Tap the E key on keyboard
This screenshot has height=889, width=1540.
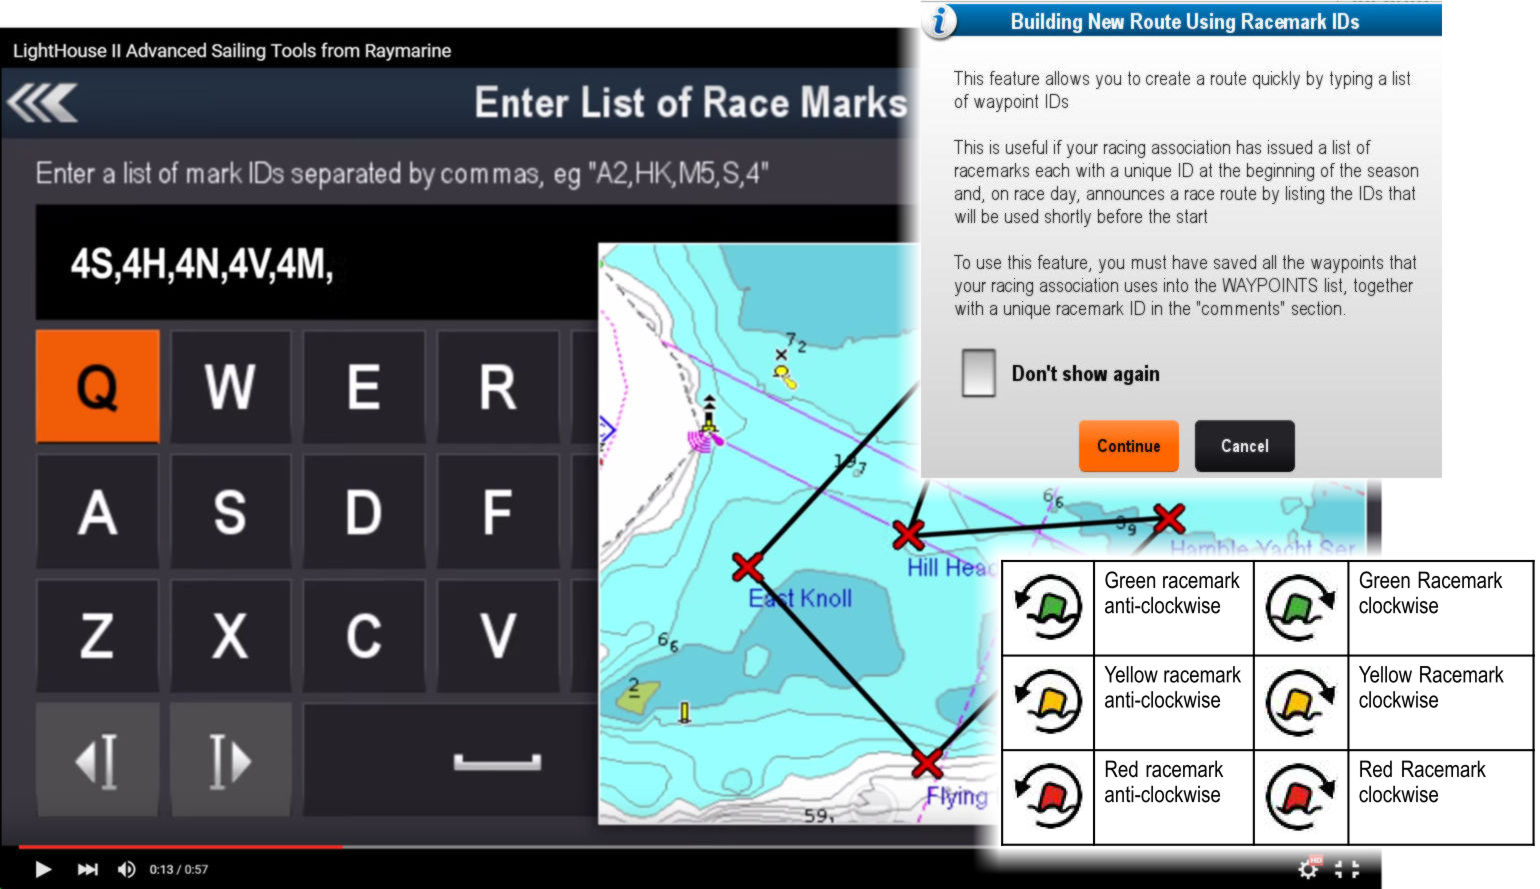click(x=364, y=386)
